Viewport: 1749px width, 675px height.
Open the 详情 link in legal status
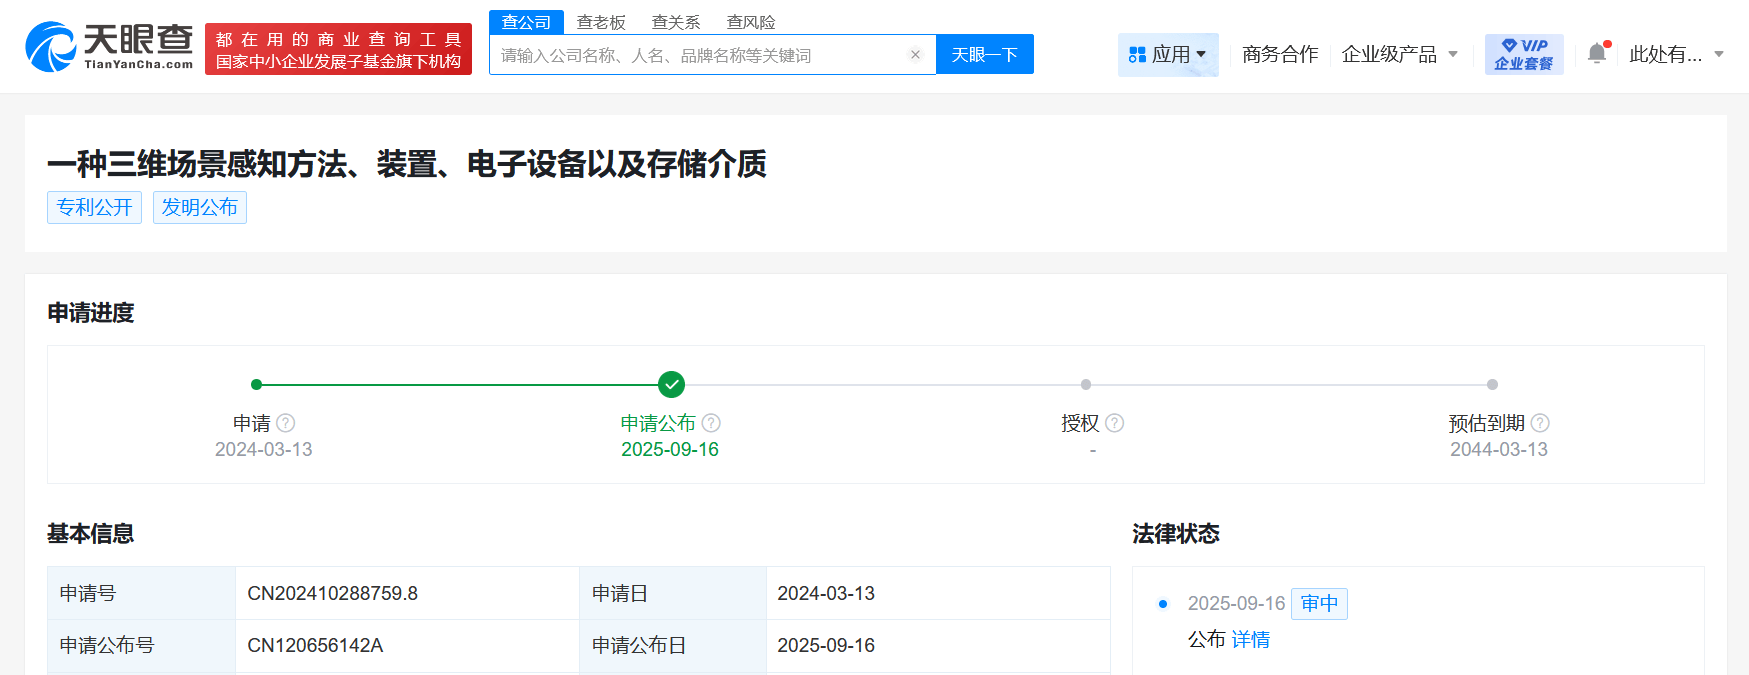[x=1250, y=640]
